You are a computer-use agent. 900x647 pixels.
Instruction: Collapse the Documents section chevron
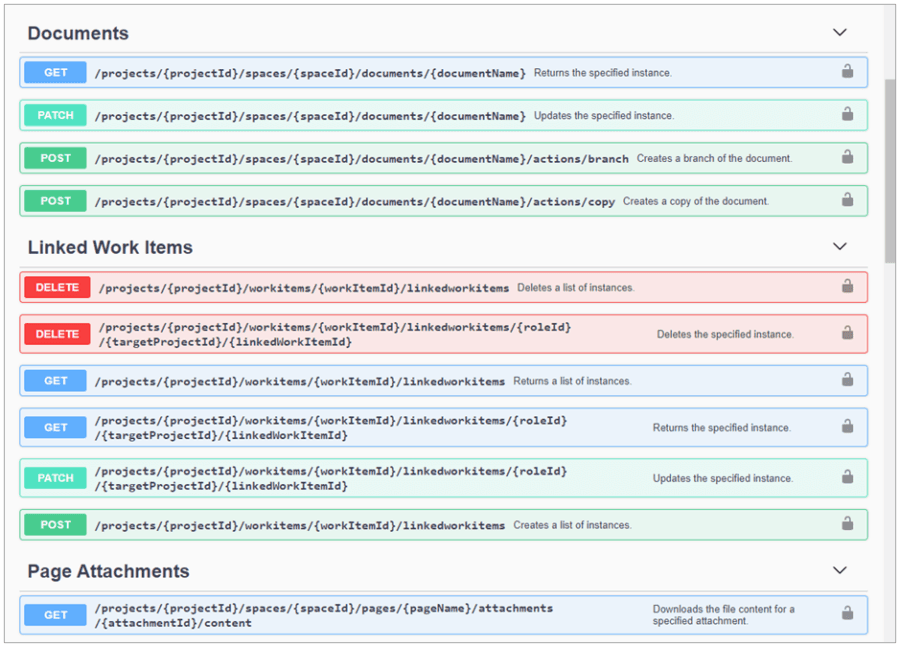point(839,33)
